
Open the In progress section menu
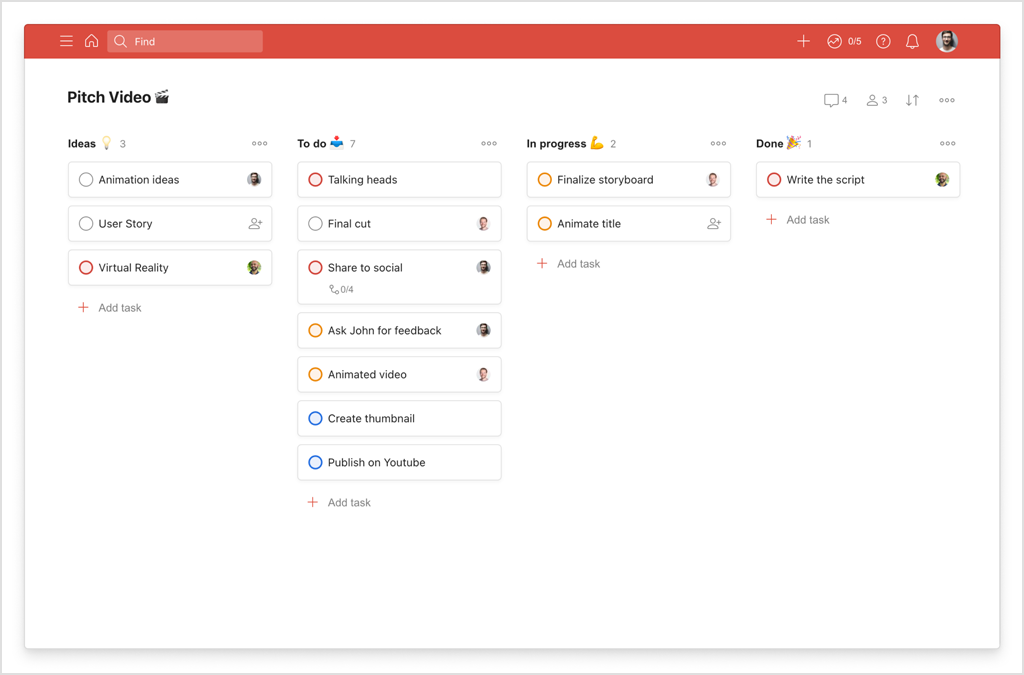(x=717, y=143)
